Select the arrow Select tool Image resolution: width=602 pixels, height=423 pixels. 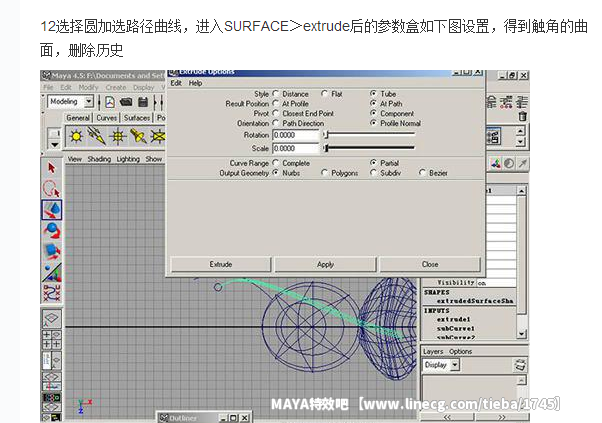[51, 168]
